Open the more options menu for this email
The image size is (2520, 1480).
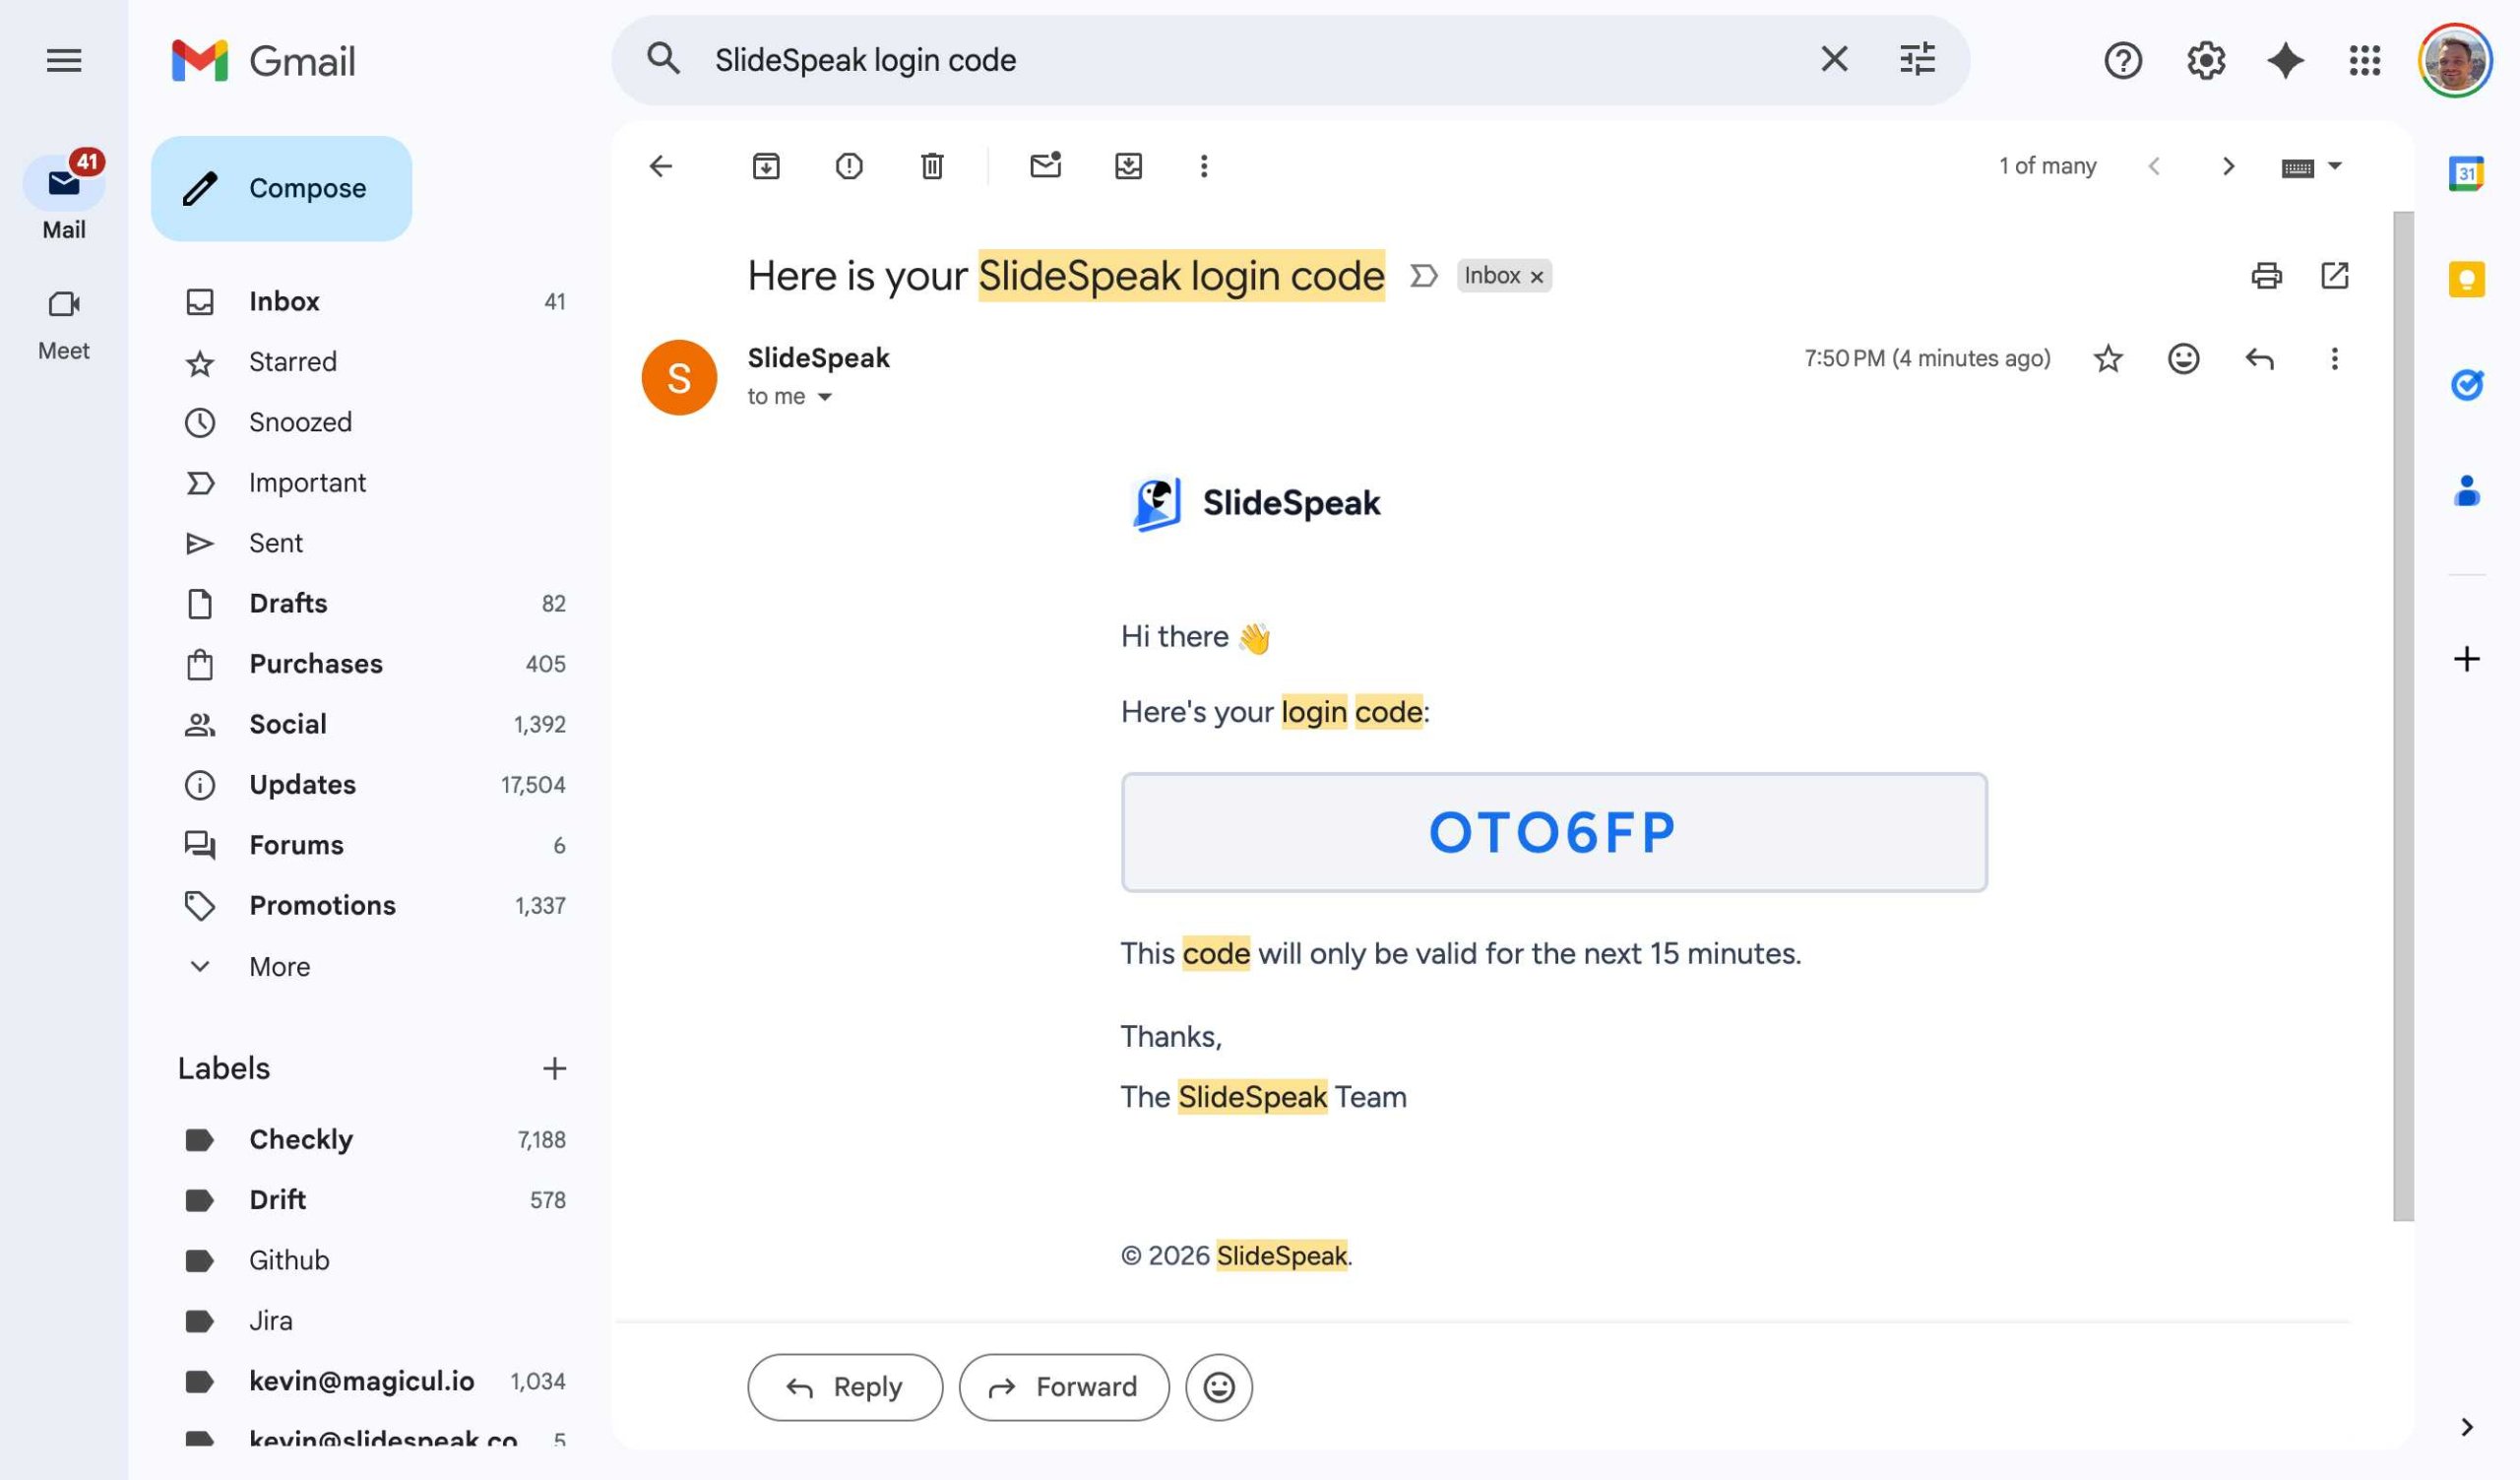point(2334,358)
